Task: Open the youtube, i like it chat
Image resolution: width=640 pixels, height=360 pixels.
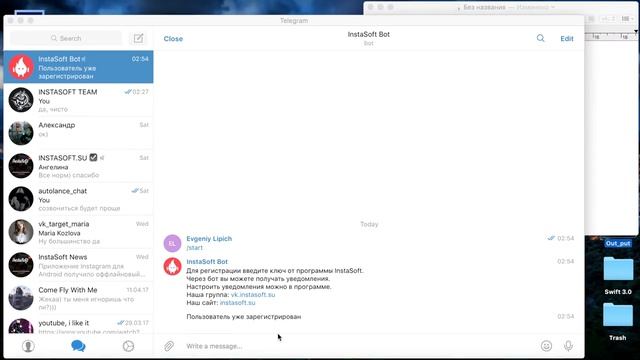Action: pyautogui.click(x=78, y=325)
